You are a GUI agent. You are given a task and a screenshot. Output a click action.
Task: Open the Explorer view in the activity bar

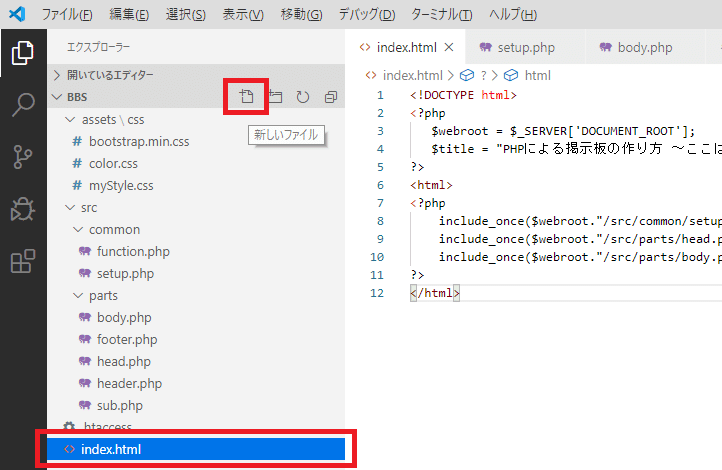tap(23, 52)
